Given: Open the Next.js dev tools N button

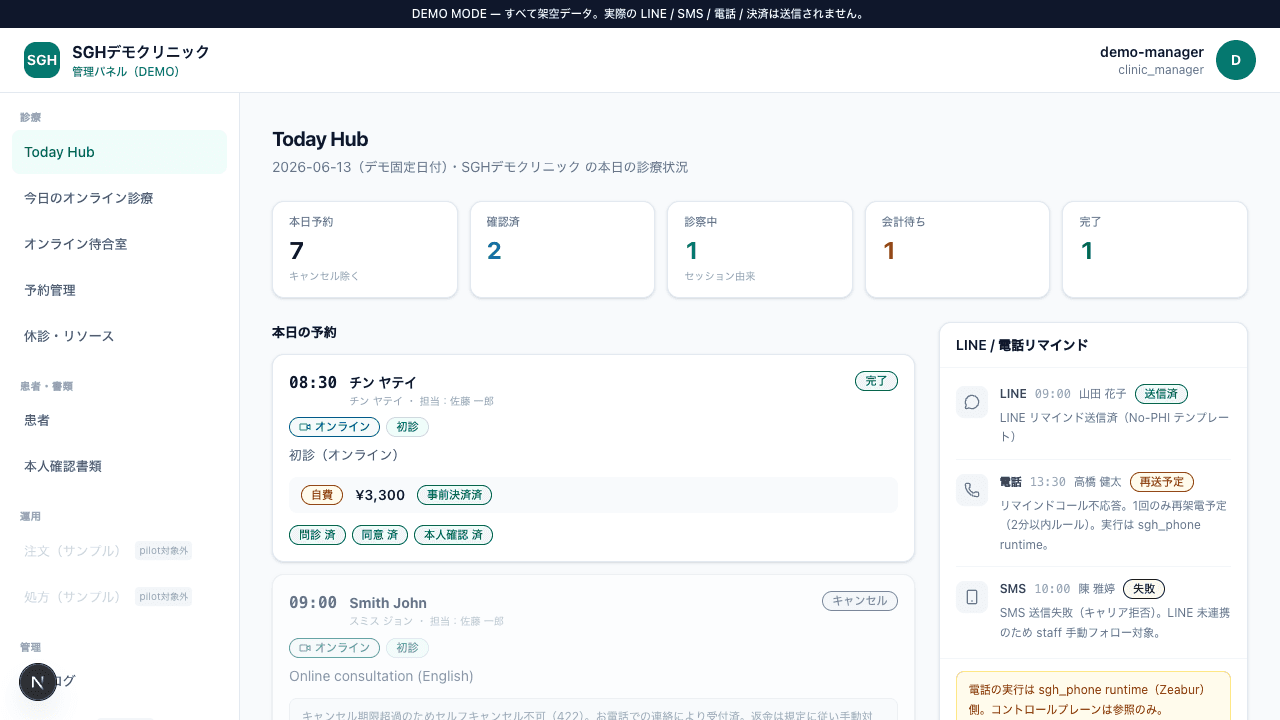Looking at the screenshot, I should tap(38, 682).
